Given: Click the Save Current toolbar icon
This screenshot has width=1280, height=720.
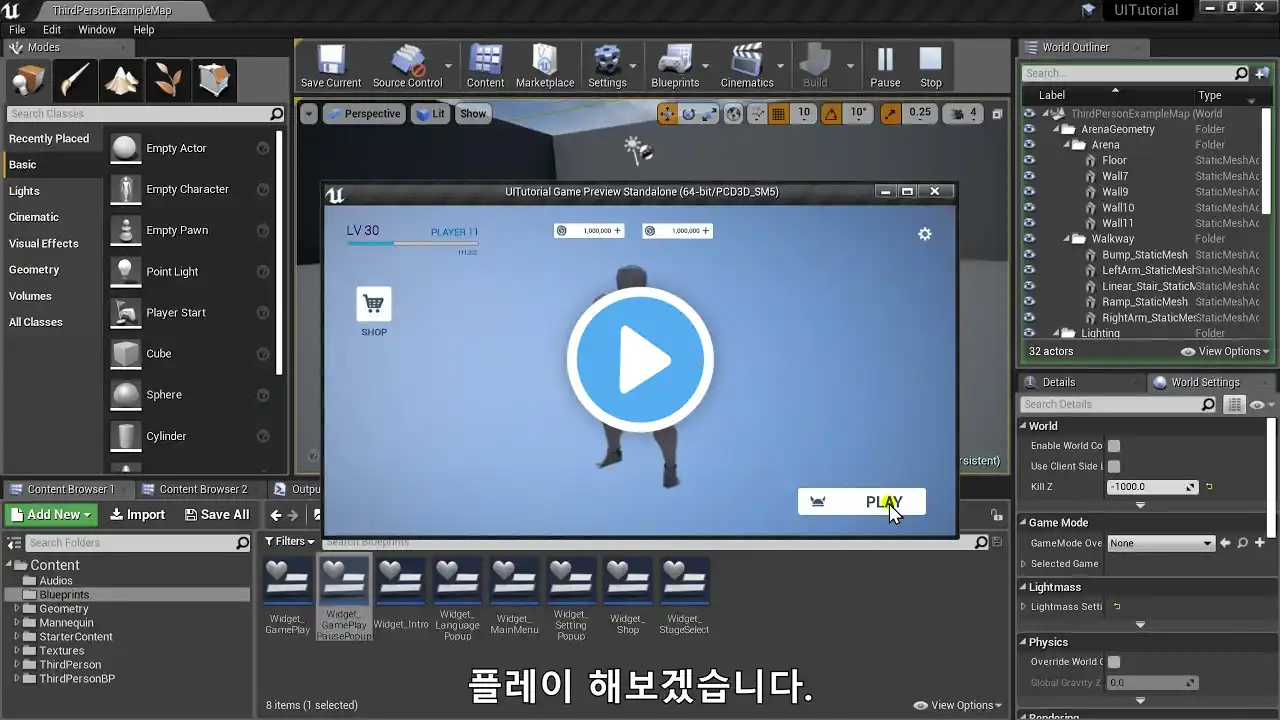Looking at the screenshot, I should point(331,67).
